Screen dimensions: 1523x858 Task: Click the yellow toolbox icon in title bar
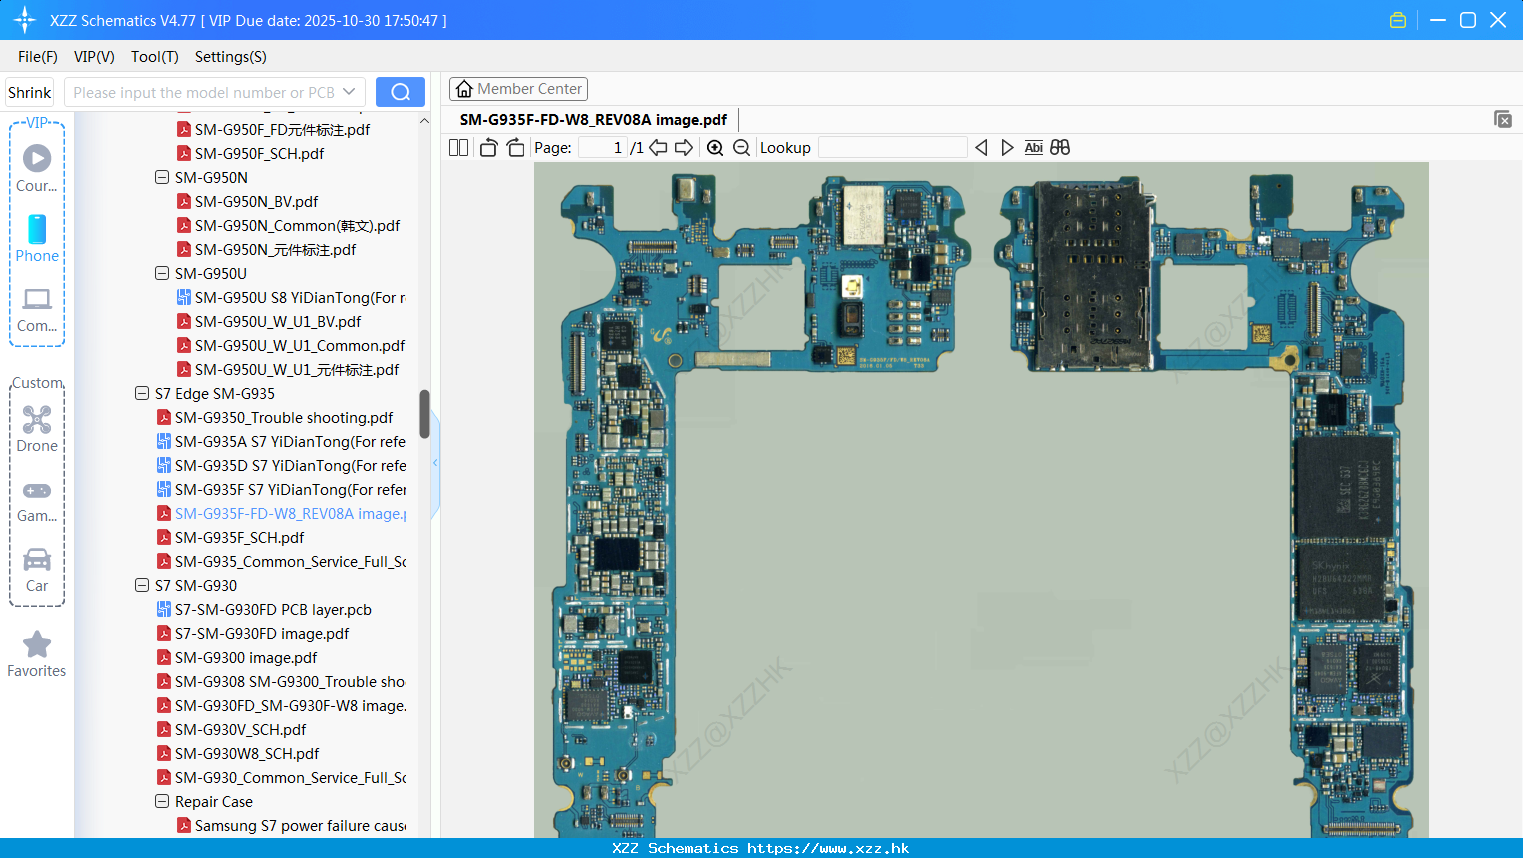click(1398, 20)
